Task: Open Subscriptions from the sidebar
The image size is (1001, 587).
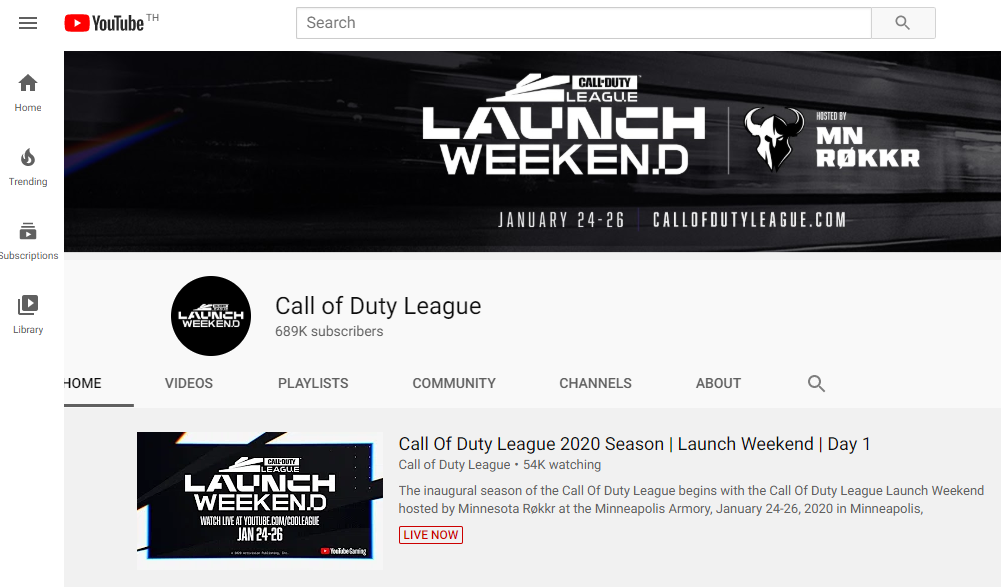Action: point(28,241)
